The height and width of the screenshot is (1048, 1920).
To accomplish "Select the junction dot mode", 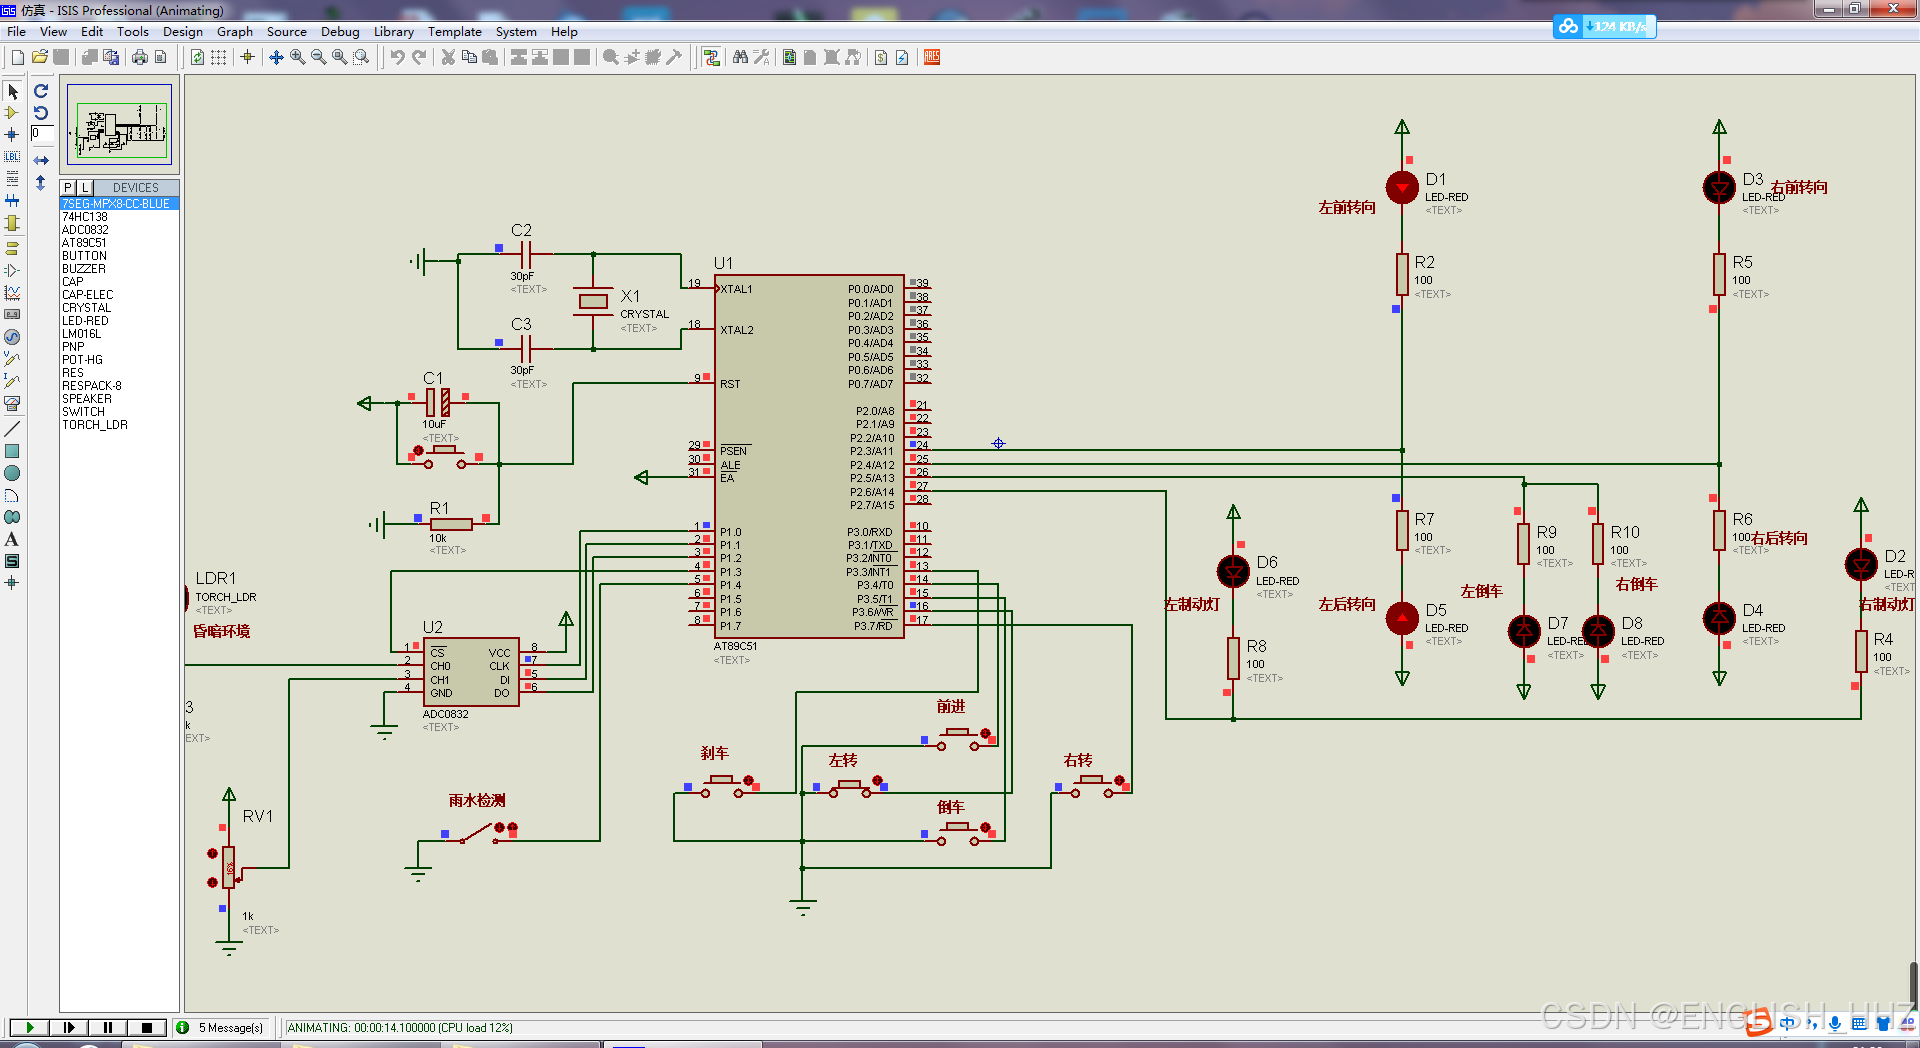I will coord(12,135).
